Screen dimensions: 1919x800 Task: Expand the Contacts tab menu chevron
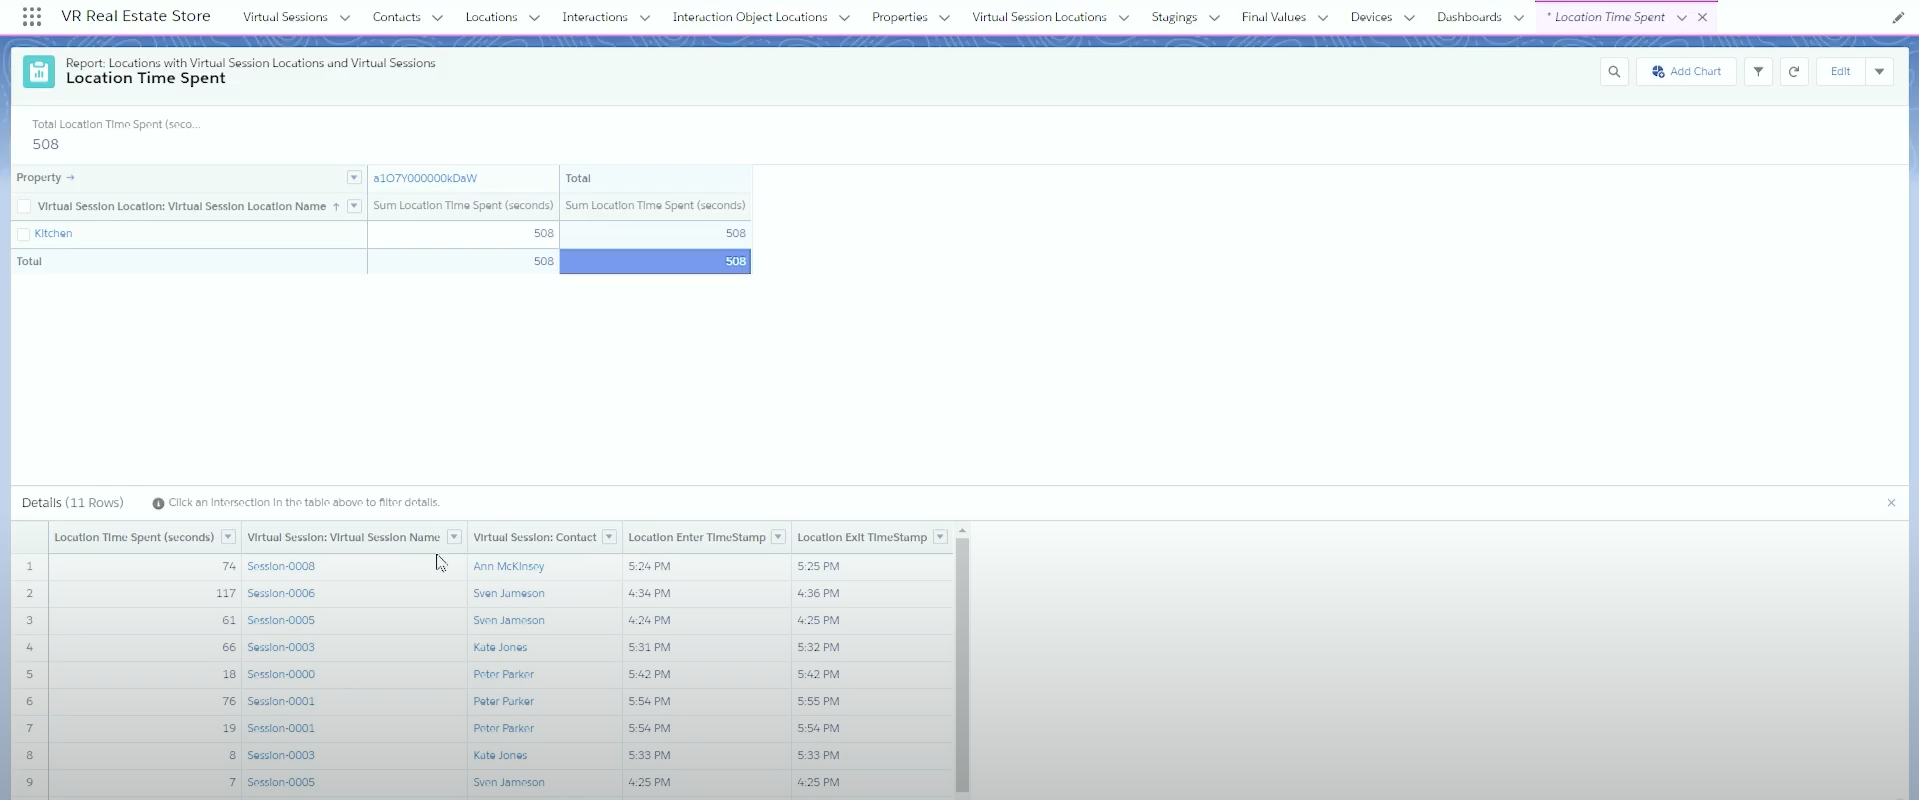point(437,18)
